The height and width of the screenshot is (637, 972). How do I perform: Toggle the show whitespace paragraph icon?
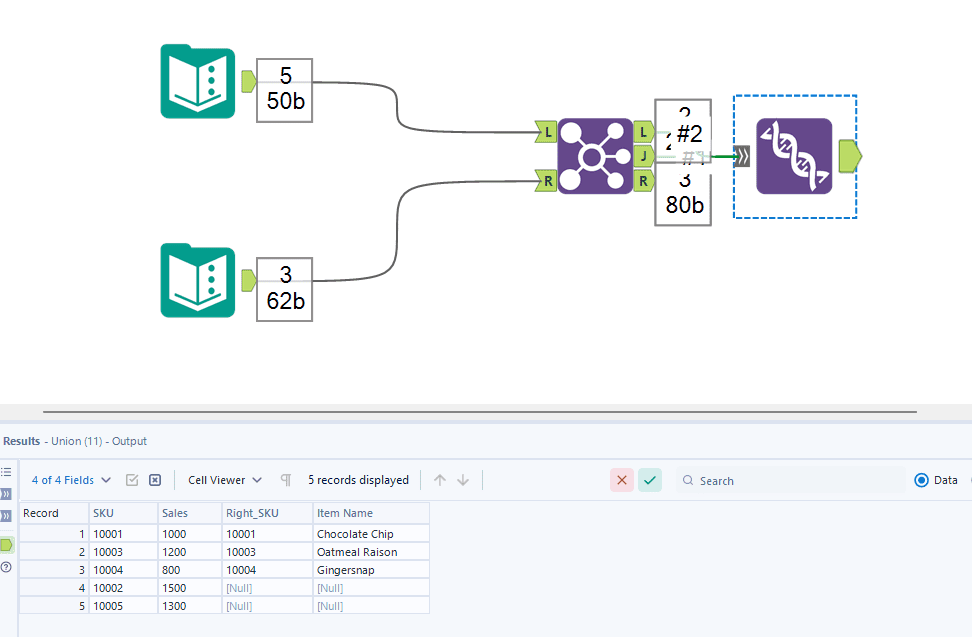coord(286,480)
